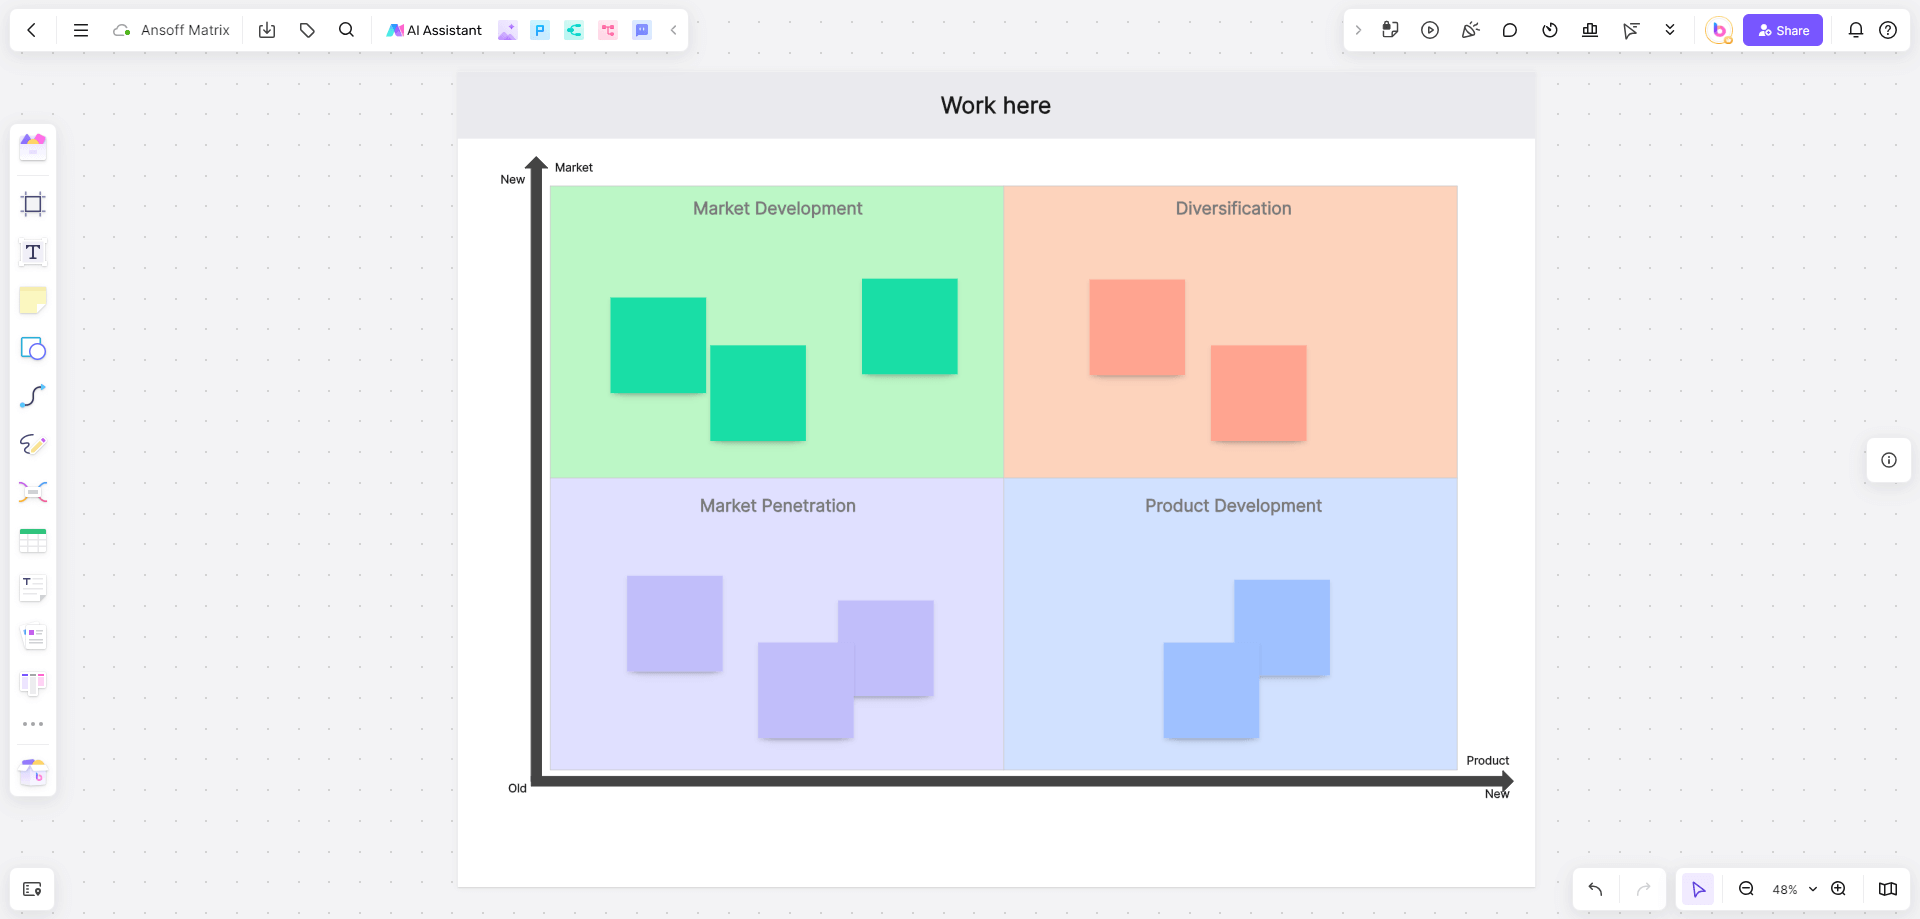
Task: Click the user avatar
Action: [x=1719, y=30]
